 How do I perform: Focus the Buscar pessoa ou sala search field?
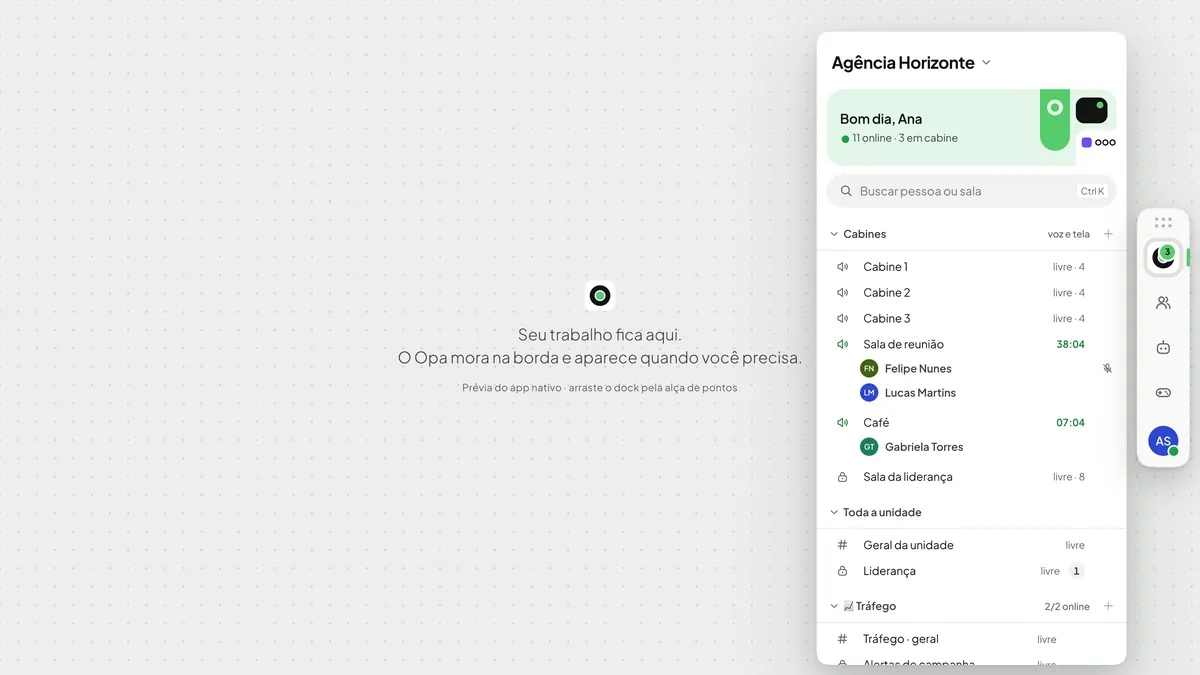point(971,191)
